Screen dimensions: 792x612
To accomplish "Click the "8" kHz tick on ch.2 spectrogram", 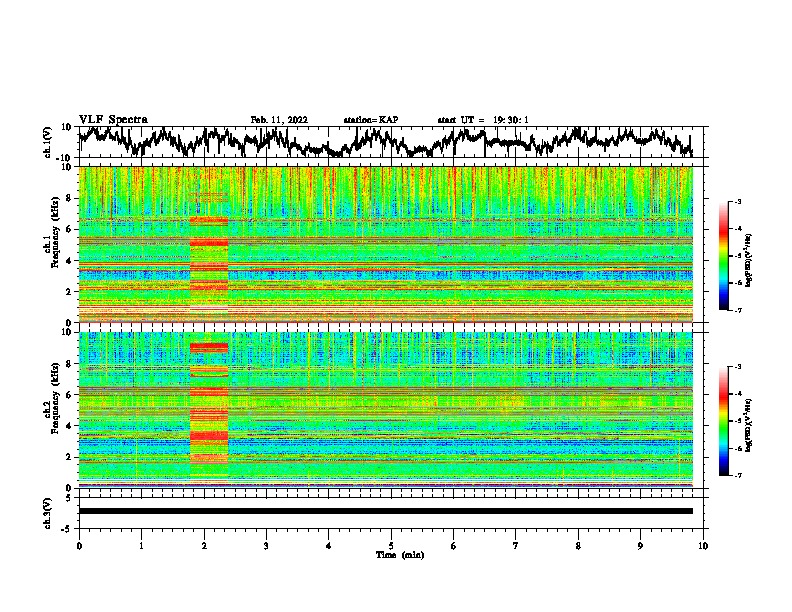I will [70, 364].
